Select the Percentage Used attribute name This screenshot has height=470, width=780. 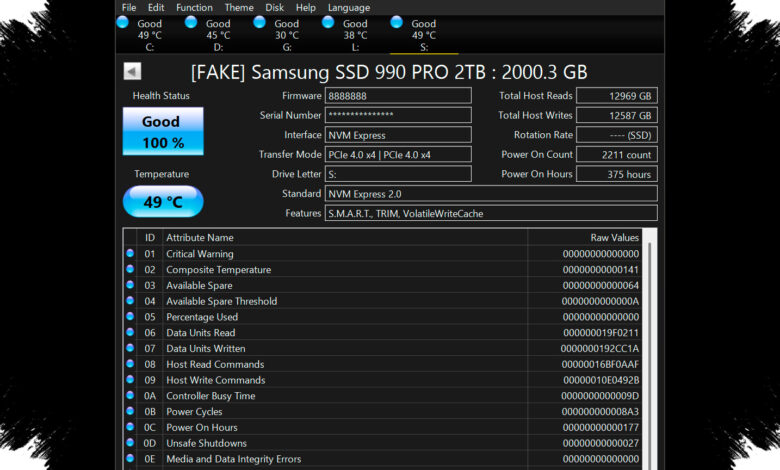pyautogui.click(x=202, y=317)
